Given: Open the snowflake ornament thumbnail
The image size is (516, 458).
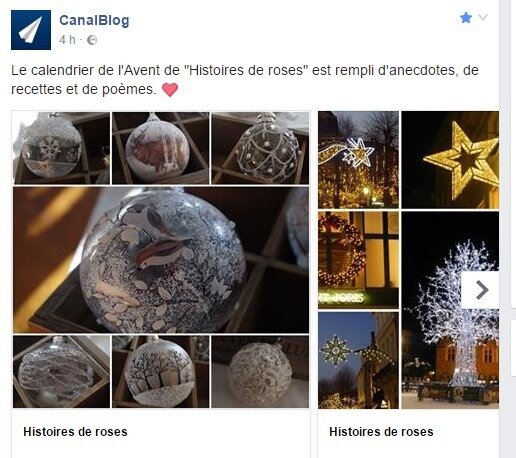Looking at the screenshot, I should pos(62,148).
